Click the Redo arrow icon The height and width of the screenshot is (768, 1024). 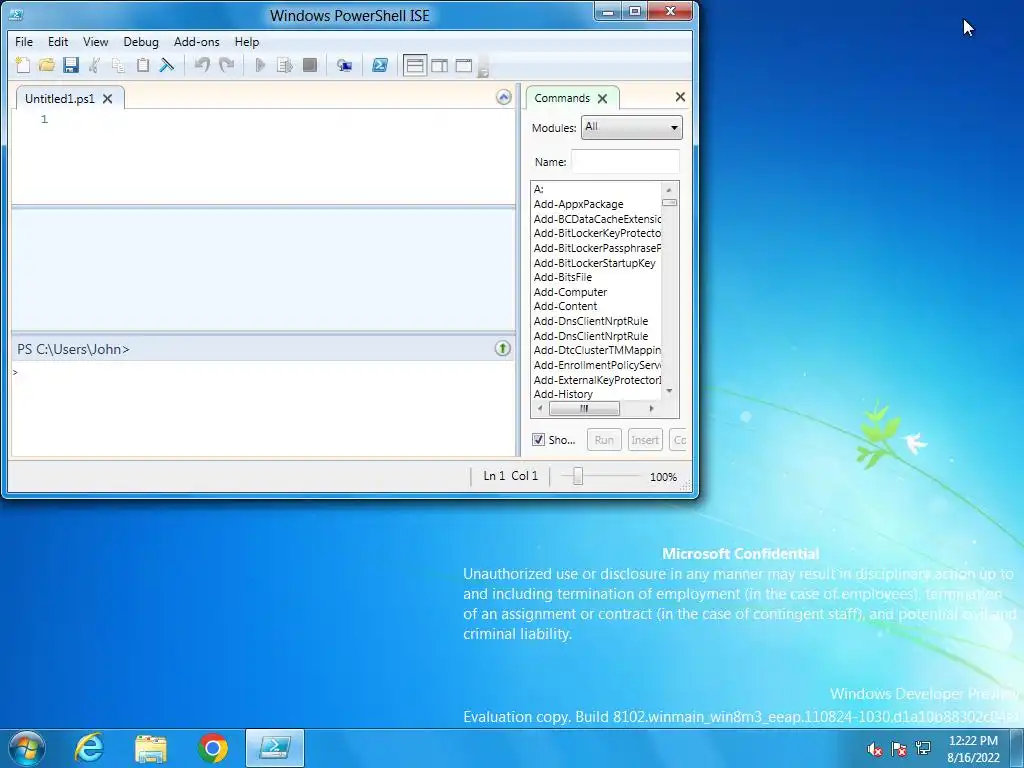(226, 65)
